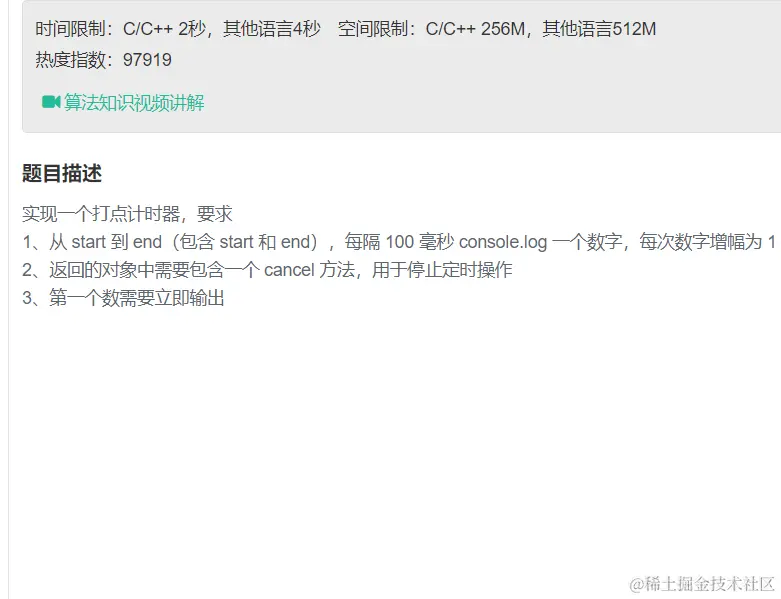Click requirement 3 第一个数需要立即输出

pyautogui.click(x=136, y=298)
